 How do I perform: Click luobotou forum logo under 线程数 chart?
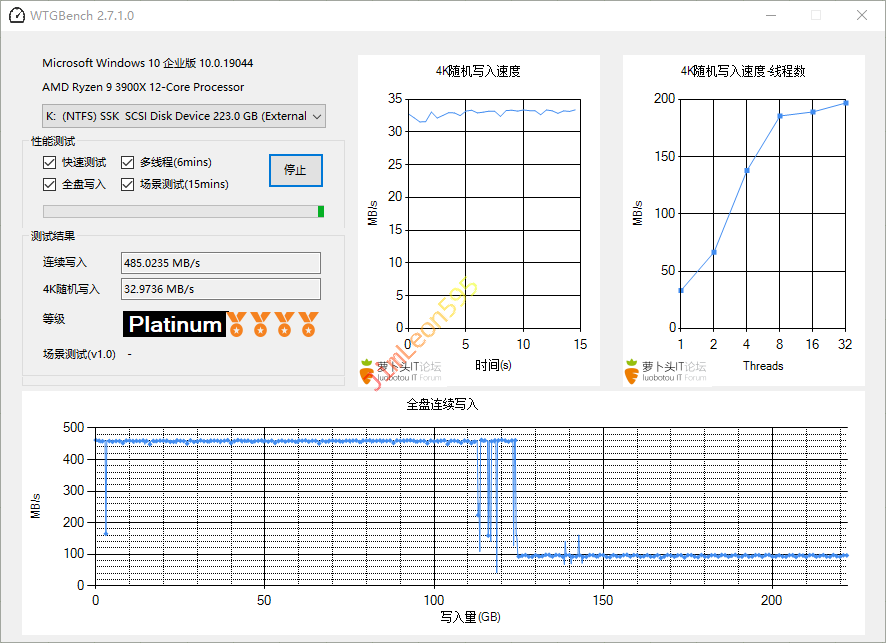pos(666,371)
